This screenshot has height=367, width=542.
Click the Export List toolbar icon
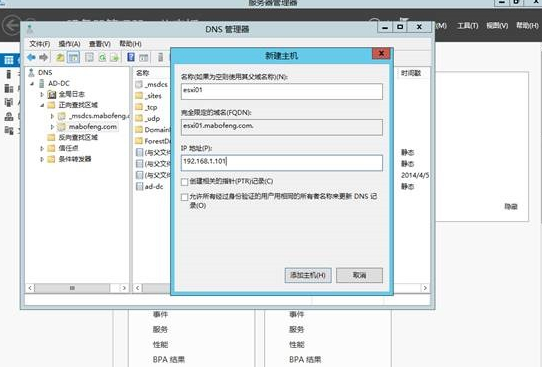114,57
